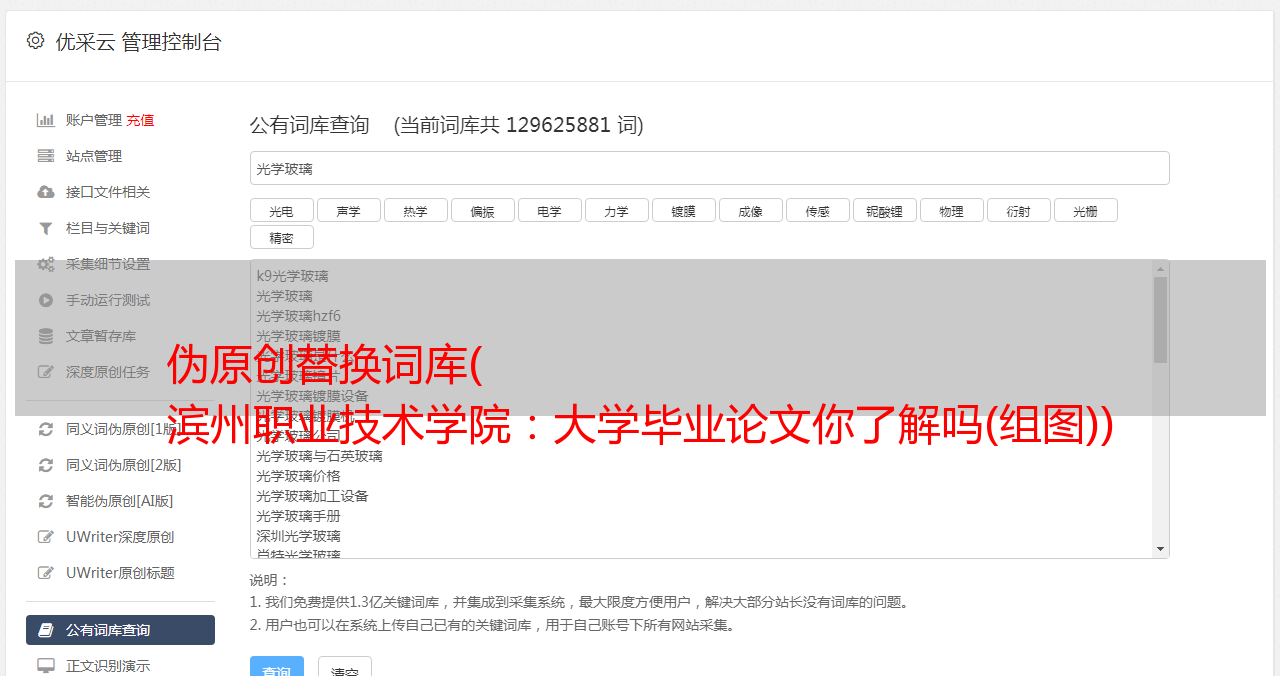Click the book icon for 公有词库查询
1280x676 pixels.
point(46,630)
